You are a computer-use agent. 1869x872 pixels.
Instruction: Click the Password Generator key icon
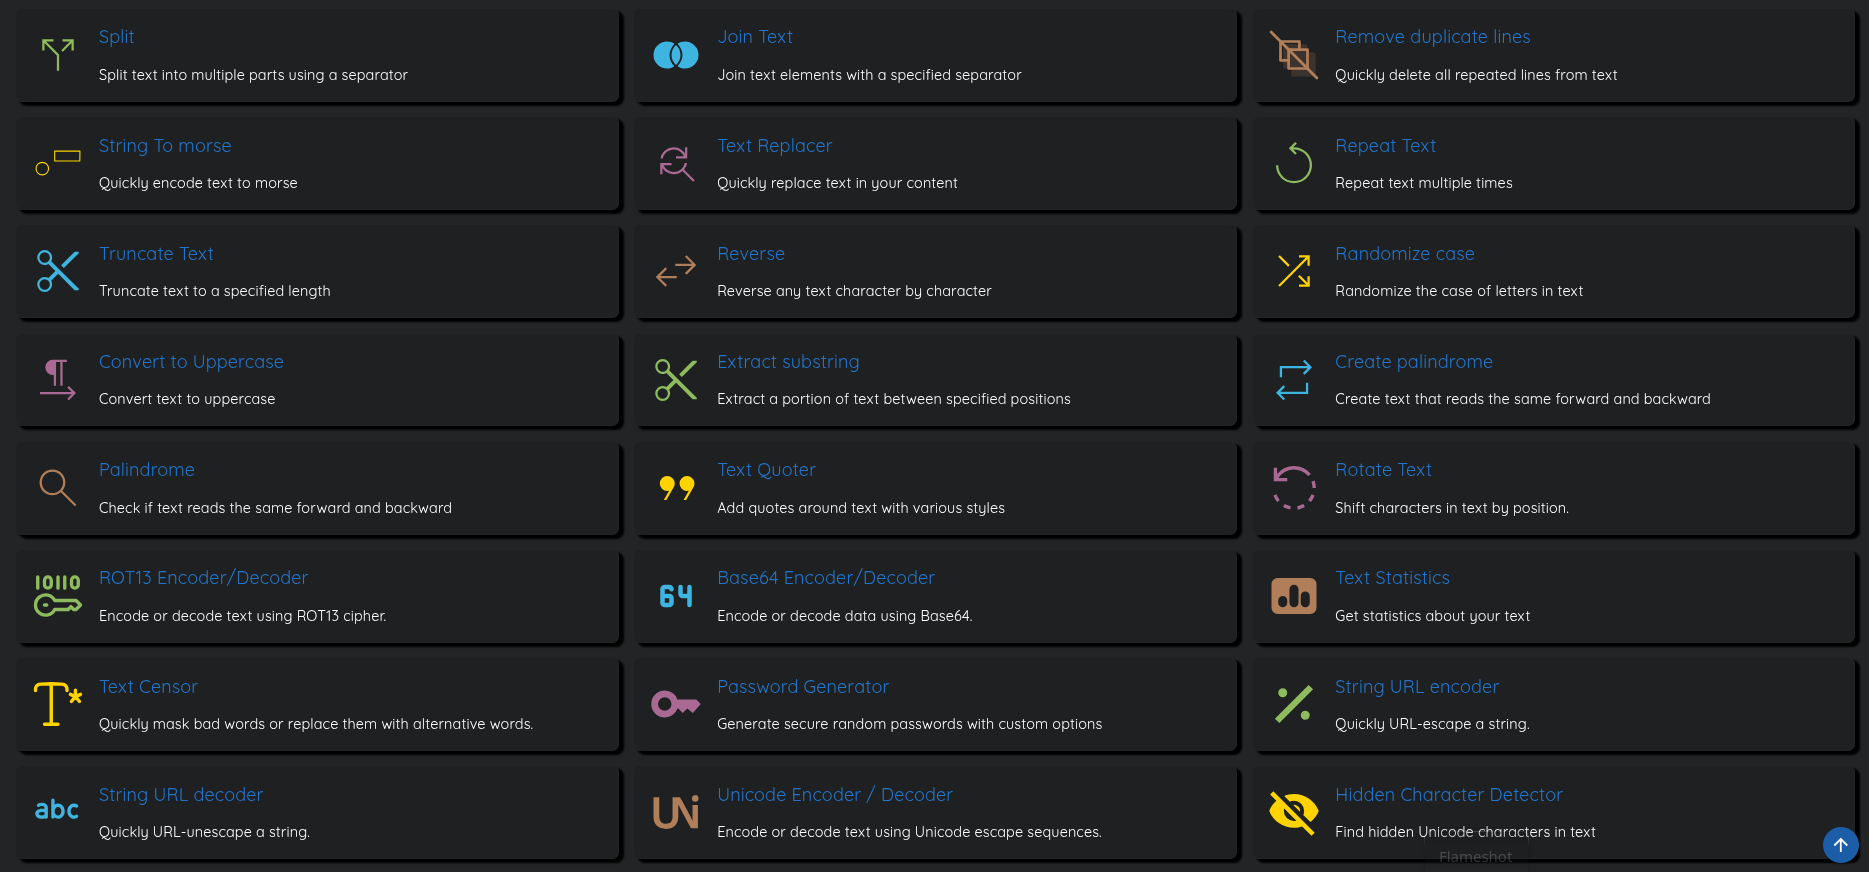(x=676, y=705)
